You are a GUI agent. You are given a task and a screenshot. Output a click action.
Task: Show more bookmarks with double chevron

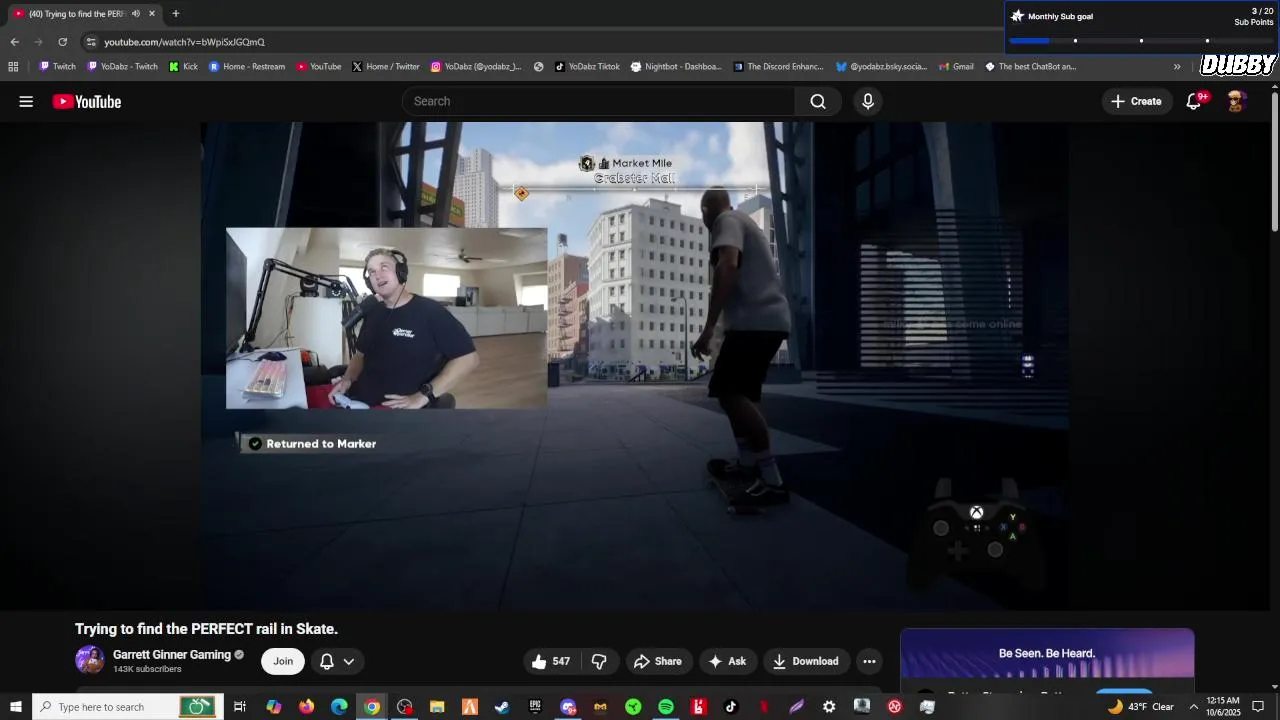point(1177,67)
